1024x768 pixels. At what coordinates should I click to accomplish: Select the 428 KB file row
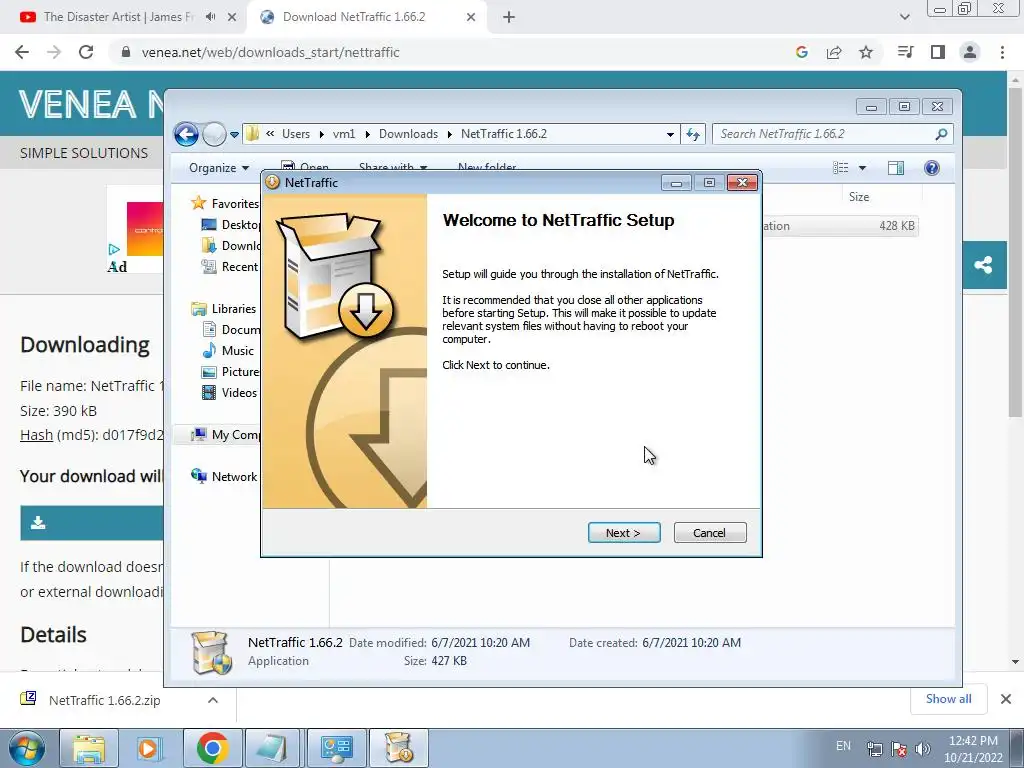(x=840, y=226)
